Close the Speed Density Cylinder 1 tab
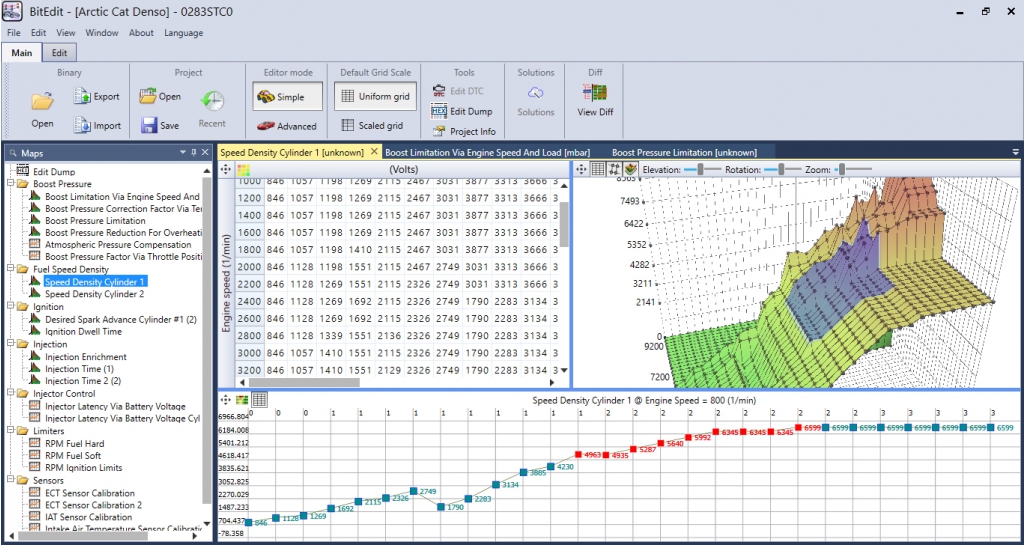The height and width of the screenshot is (545, 1024). pos(374,152)
